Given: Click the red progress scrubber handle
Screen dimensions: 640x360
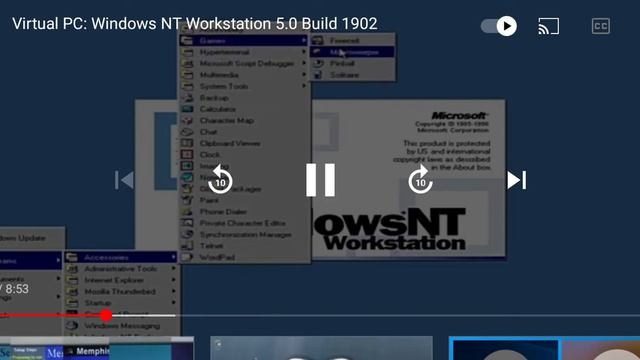Looking at the screenshot, I should point(106,315).
